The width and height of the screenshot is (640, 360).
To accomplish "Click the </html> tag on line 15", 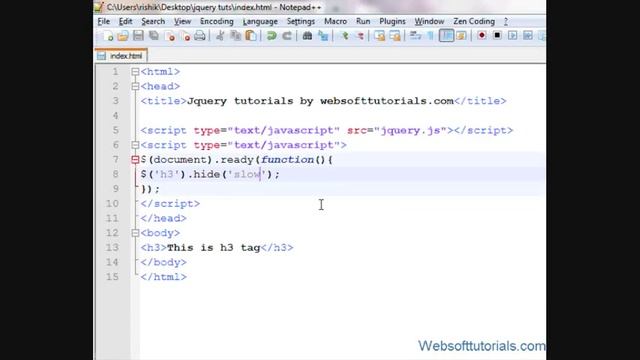I will point(163,277).
